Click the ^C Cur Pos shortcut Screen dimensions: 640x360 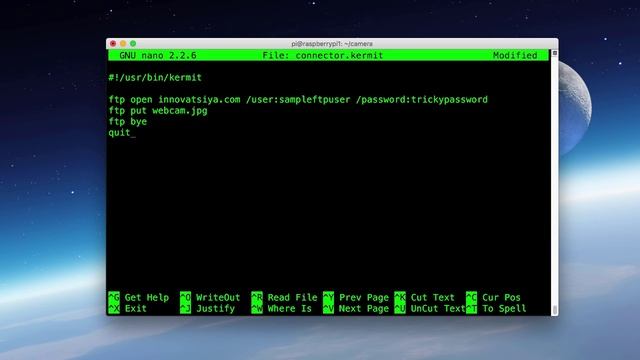pyautogui.click(x=493, y=298)
